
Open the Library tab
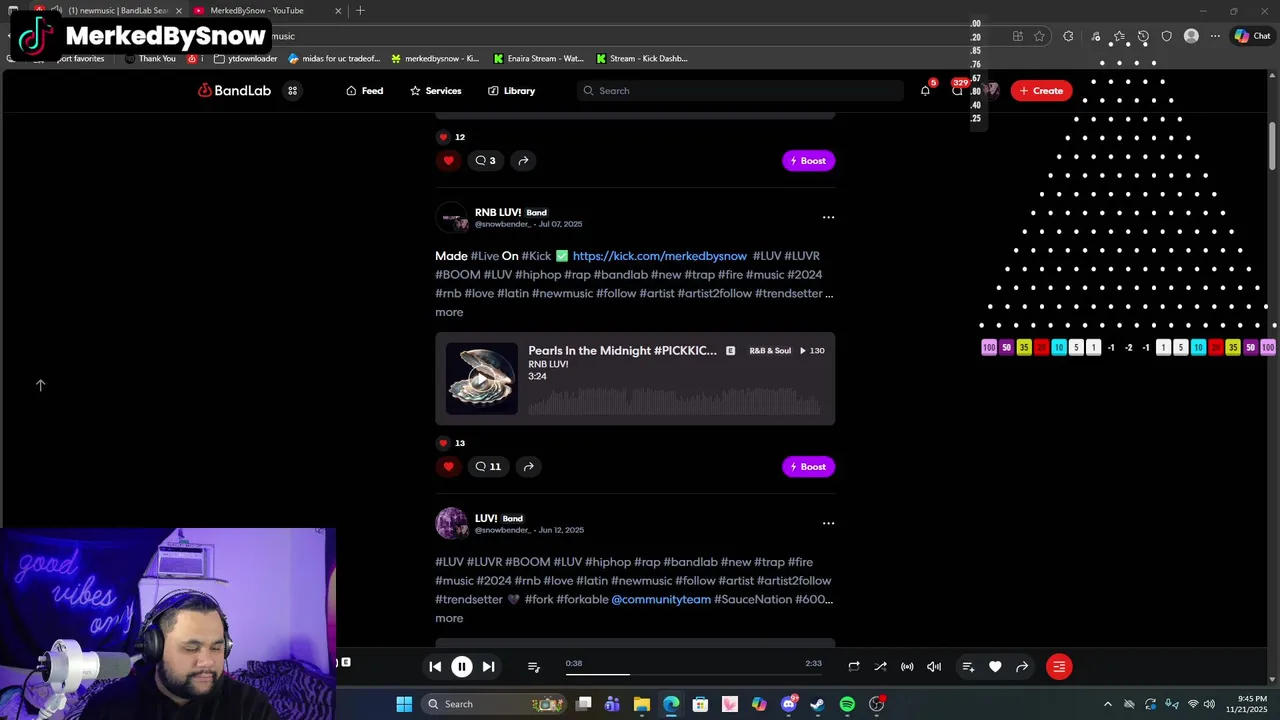tap(511, 91)
